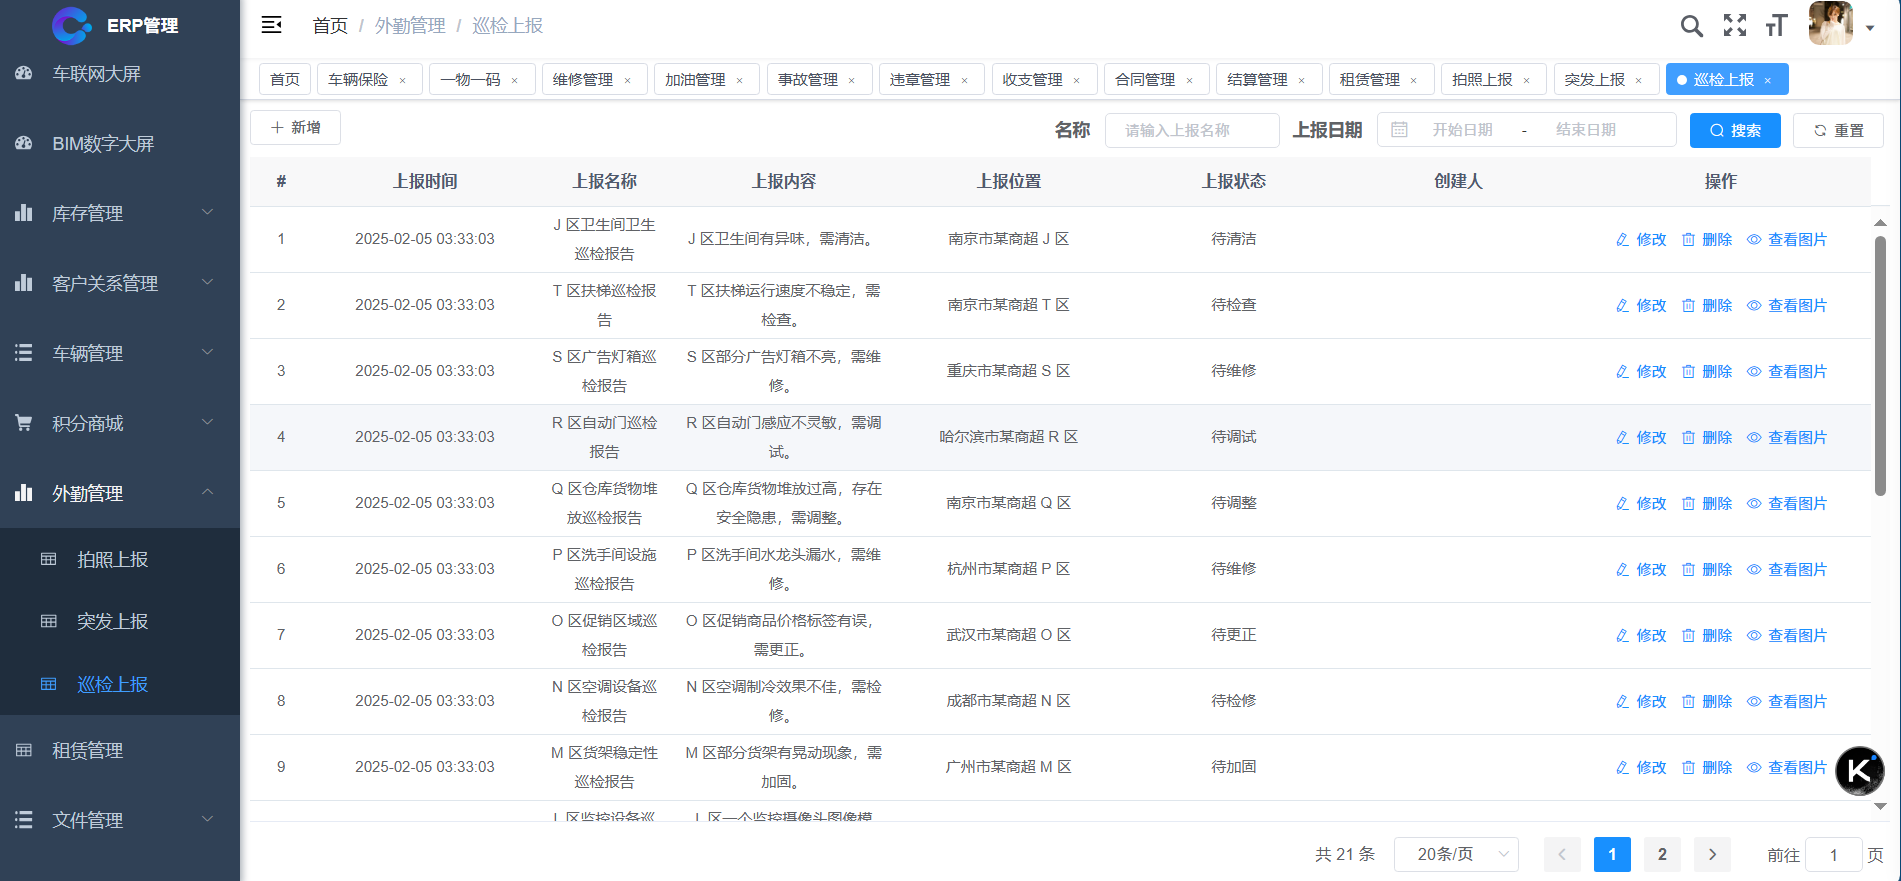View images for row 1
The width and height of the screenshot is (1901, 881).
click(x=1787, y=240)
